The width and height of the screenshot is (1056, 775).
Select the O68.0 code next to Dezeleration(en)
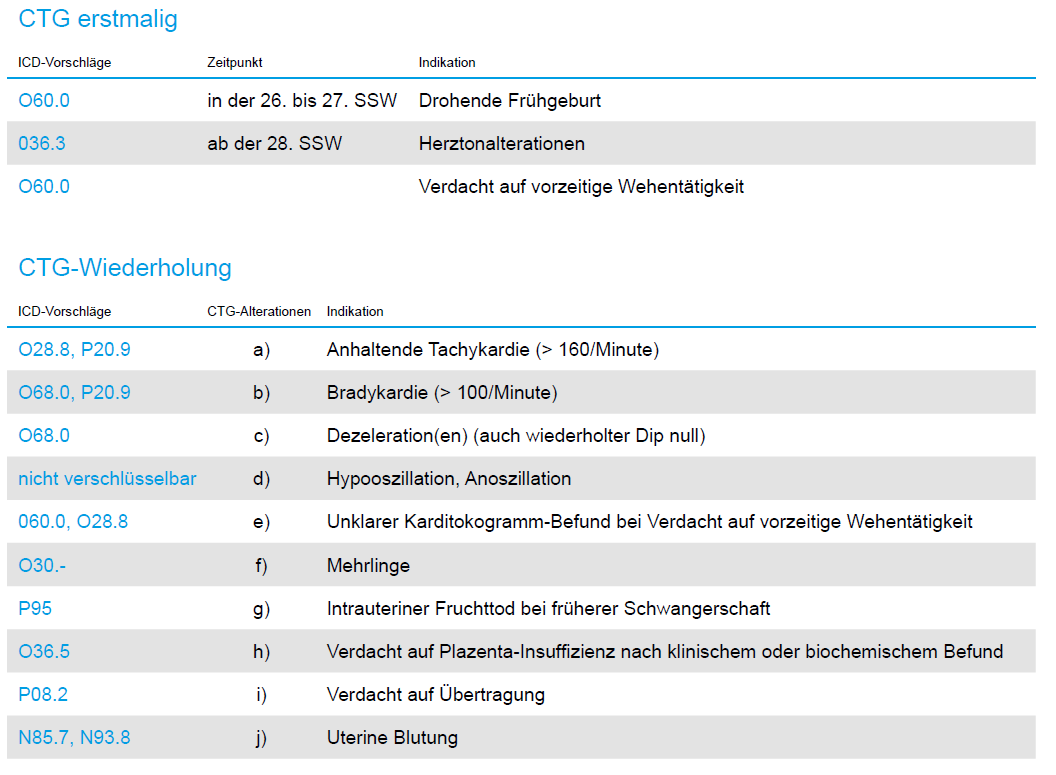44,436
